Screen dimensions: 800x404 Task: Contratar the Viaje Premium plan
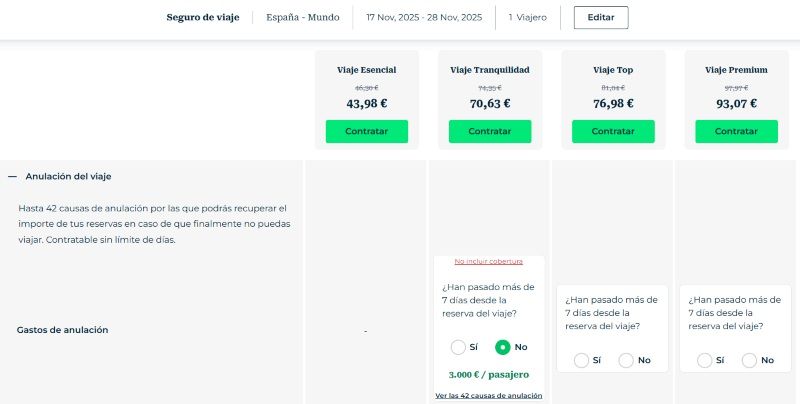coord(735,131)
